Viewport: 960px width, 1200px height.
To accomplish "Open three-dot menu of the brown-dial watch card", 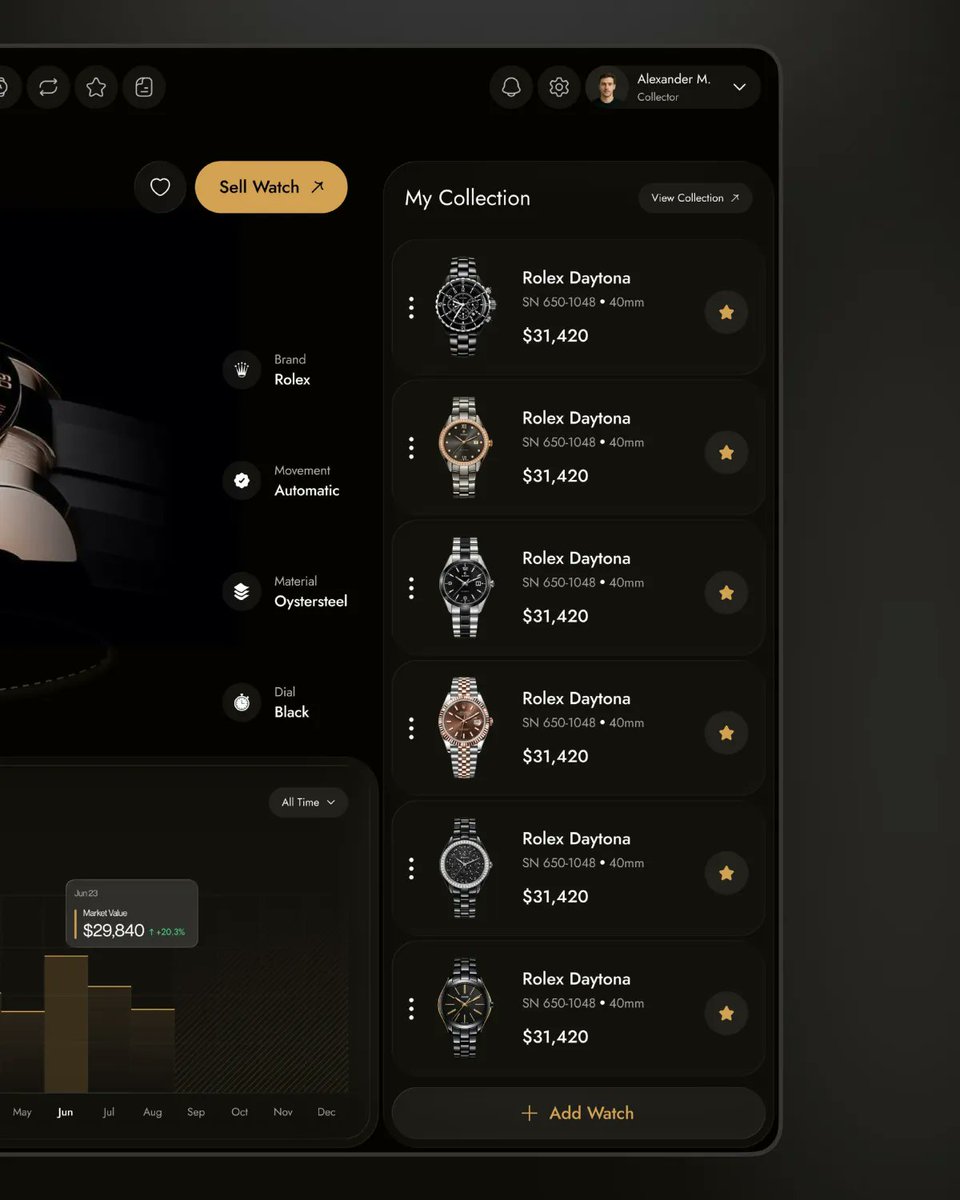I will pos(411,728).
